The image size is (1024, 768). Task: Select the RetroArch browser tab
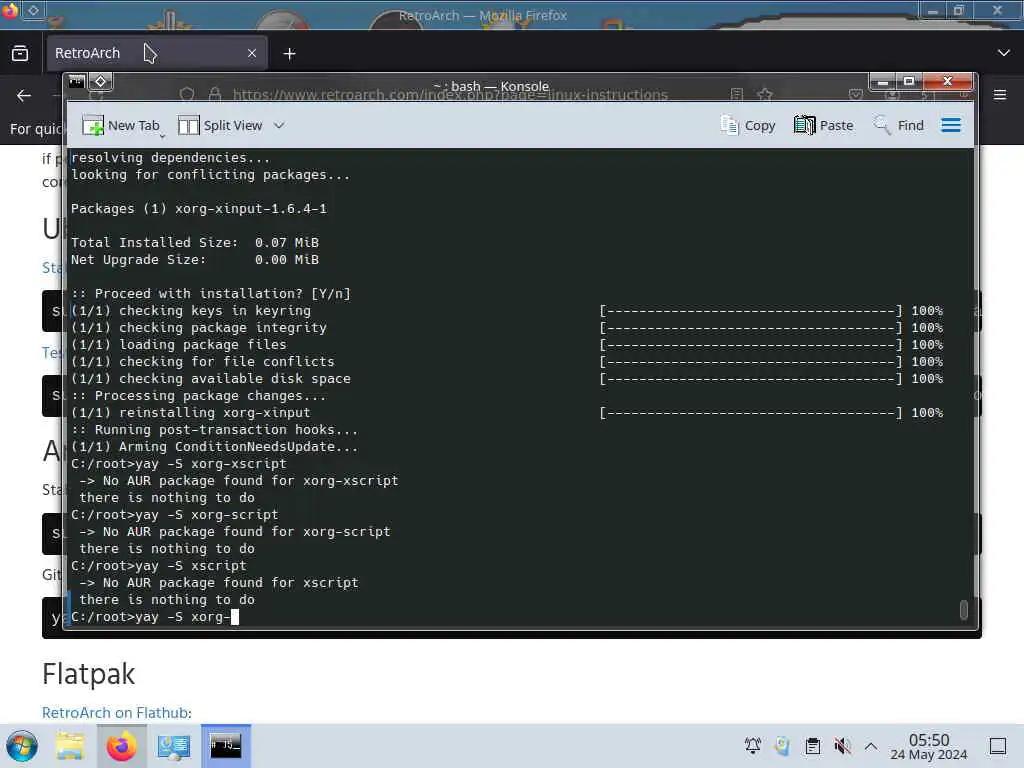tap(156, 54)
